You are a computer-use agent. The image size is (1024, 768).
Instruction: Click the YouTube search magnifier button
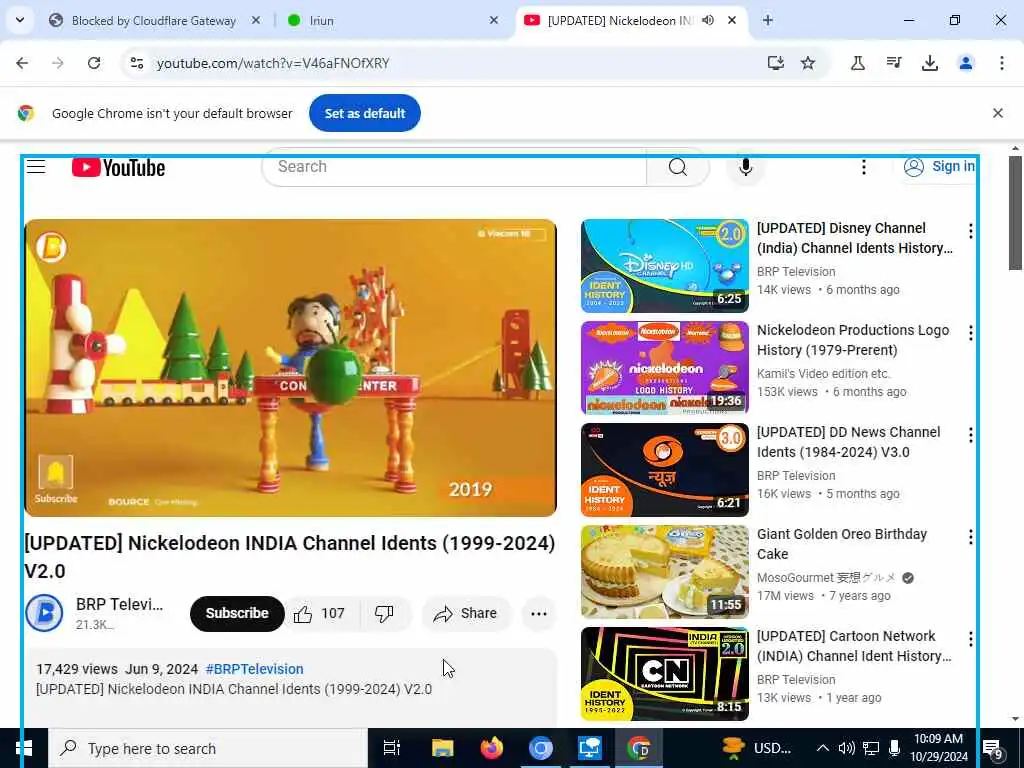click(x=678, y=167)
